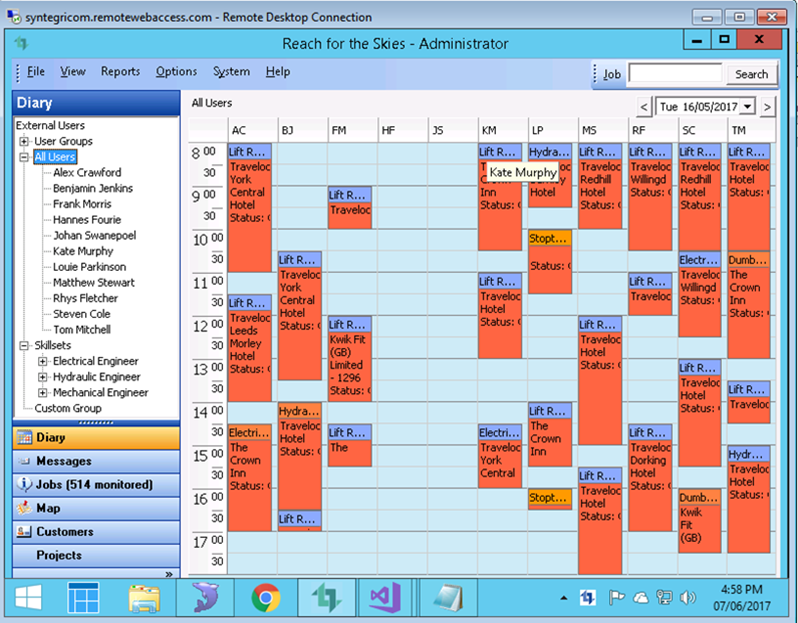Select FM's Kwik Fit (GB) Limited appointment
Screen dimensions: 798x623
tap(350, 359)
